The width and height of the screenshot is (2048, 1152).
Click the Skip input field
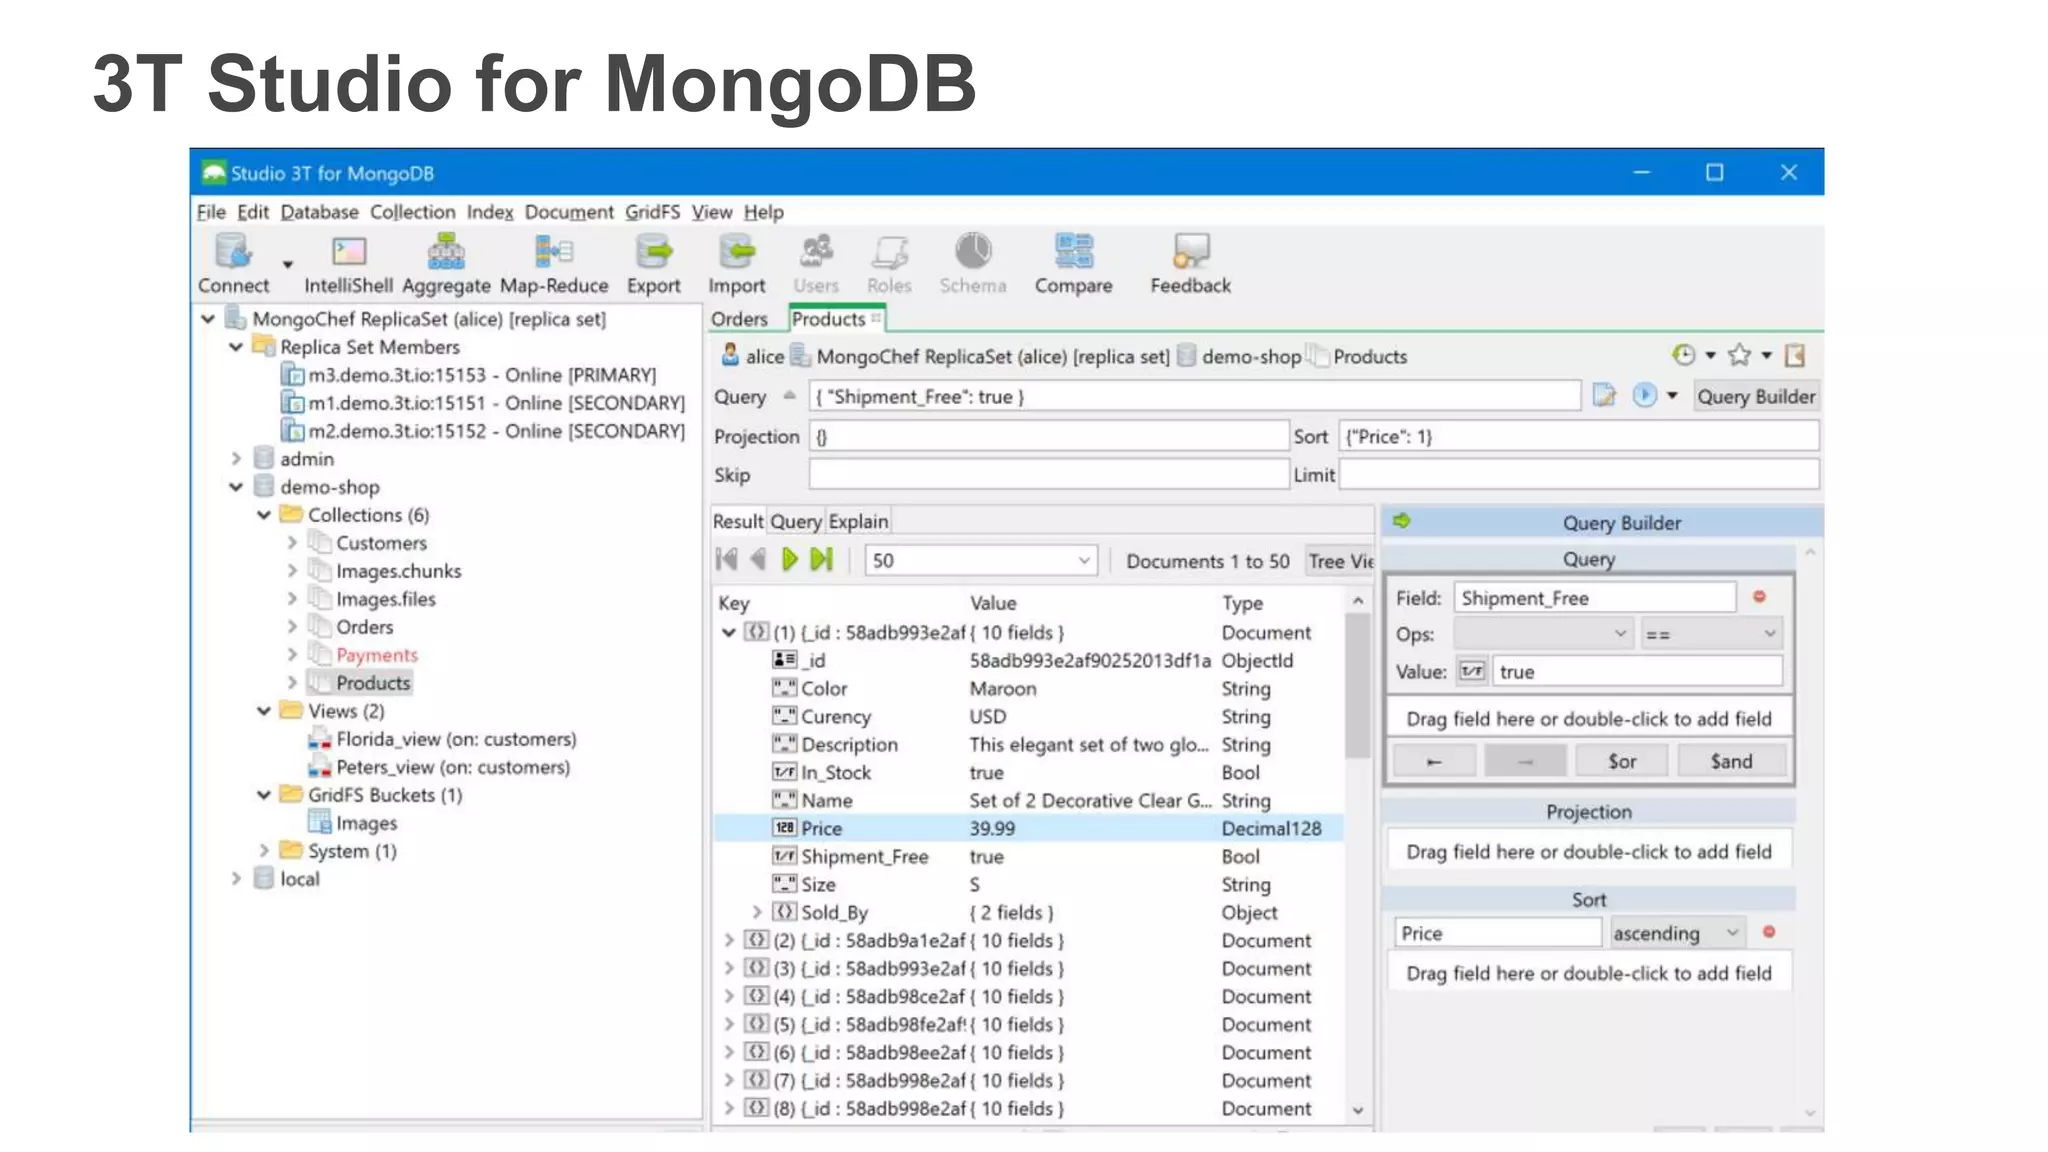[1048, 475]
